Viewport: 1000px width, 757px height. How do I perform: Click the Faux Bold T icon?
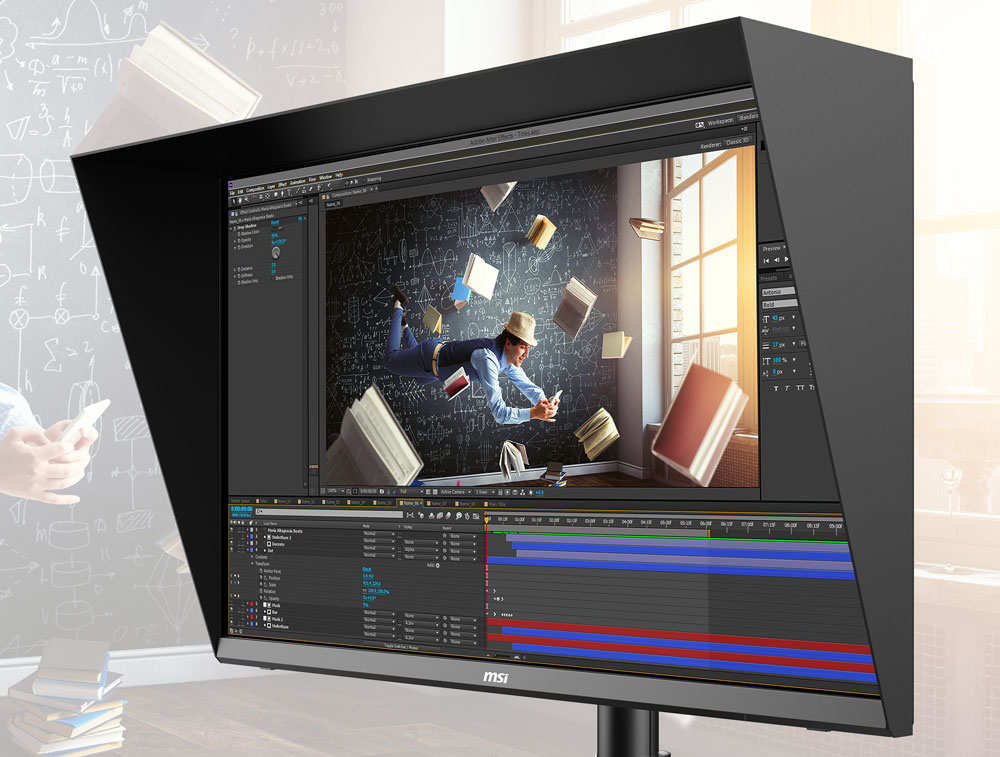(x=775, y=387)
